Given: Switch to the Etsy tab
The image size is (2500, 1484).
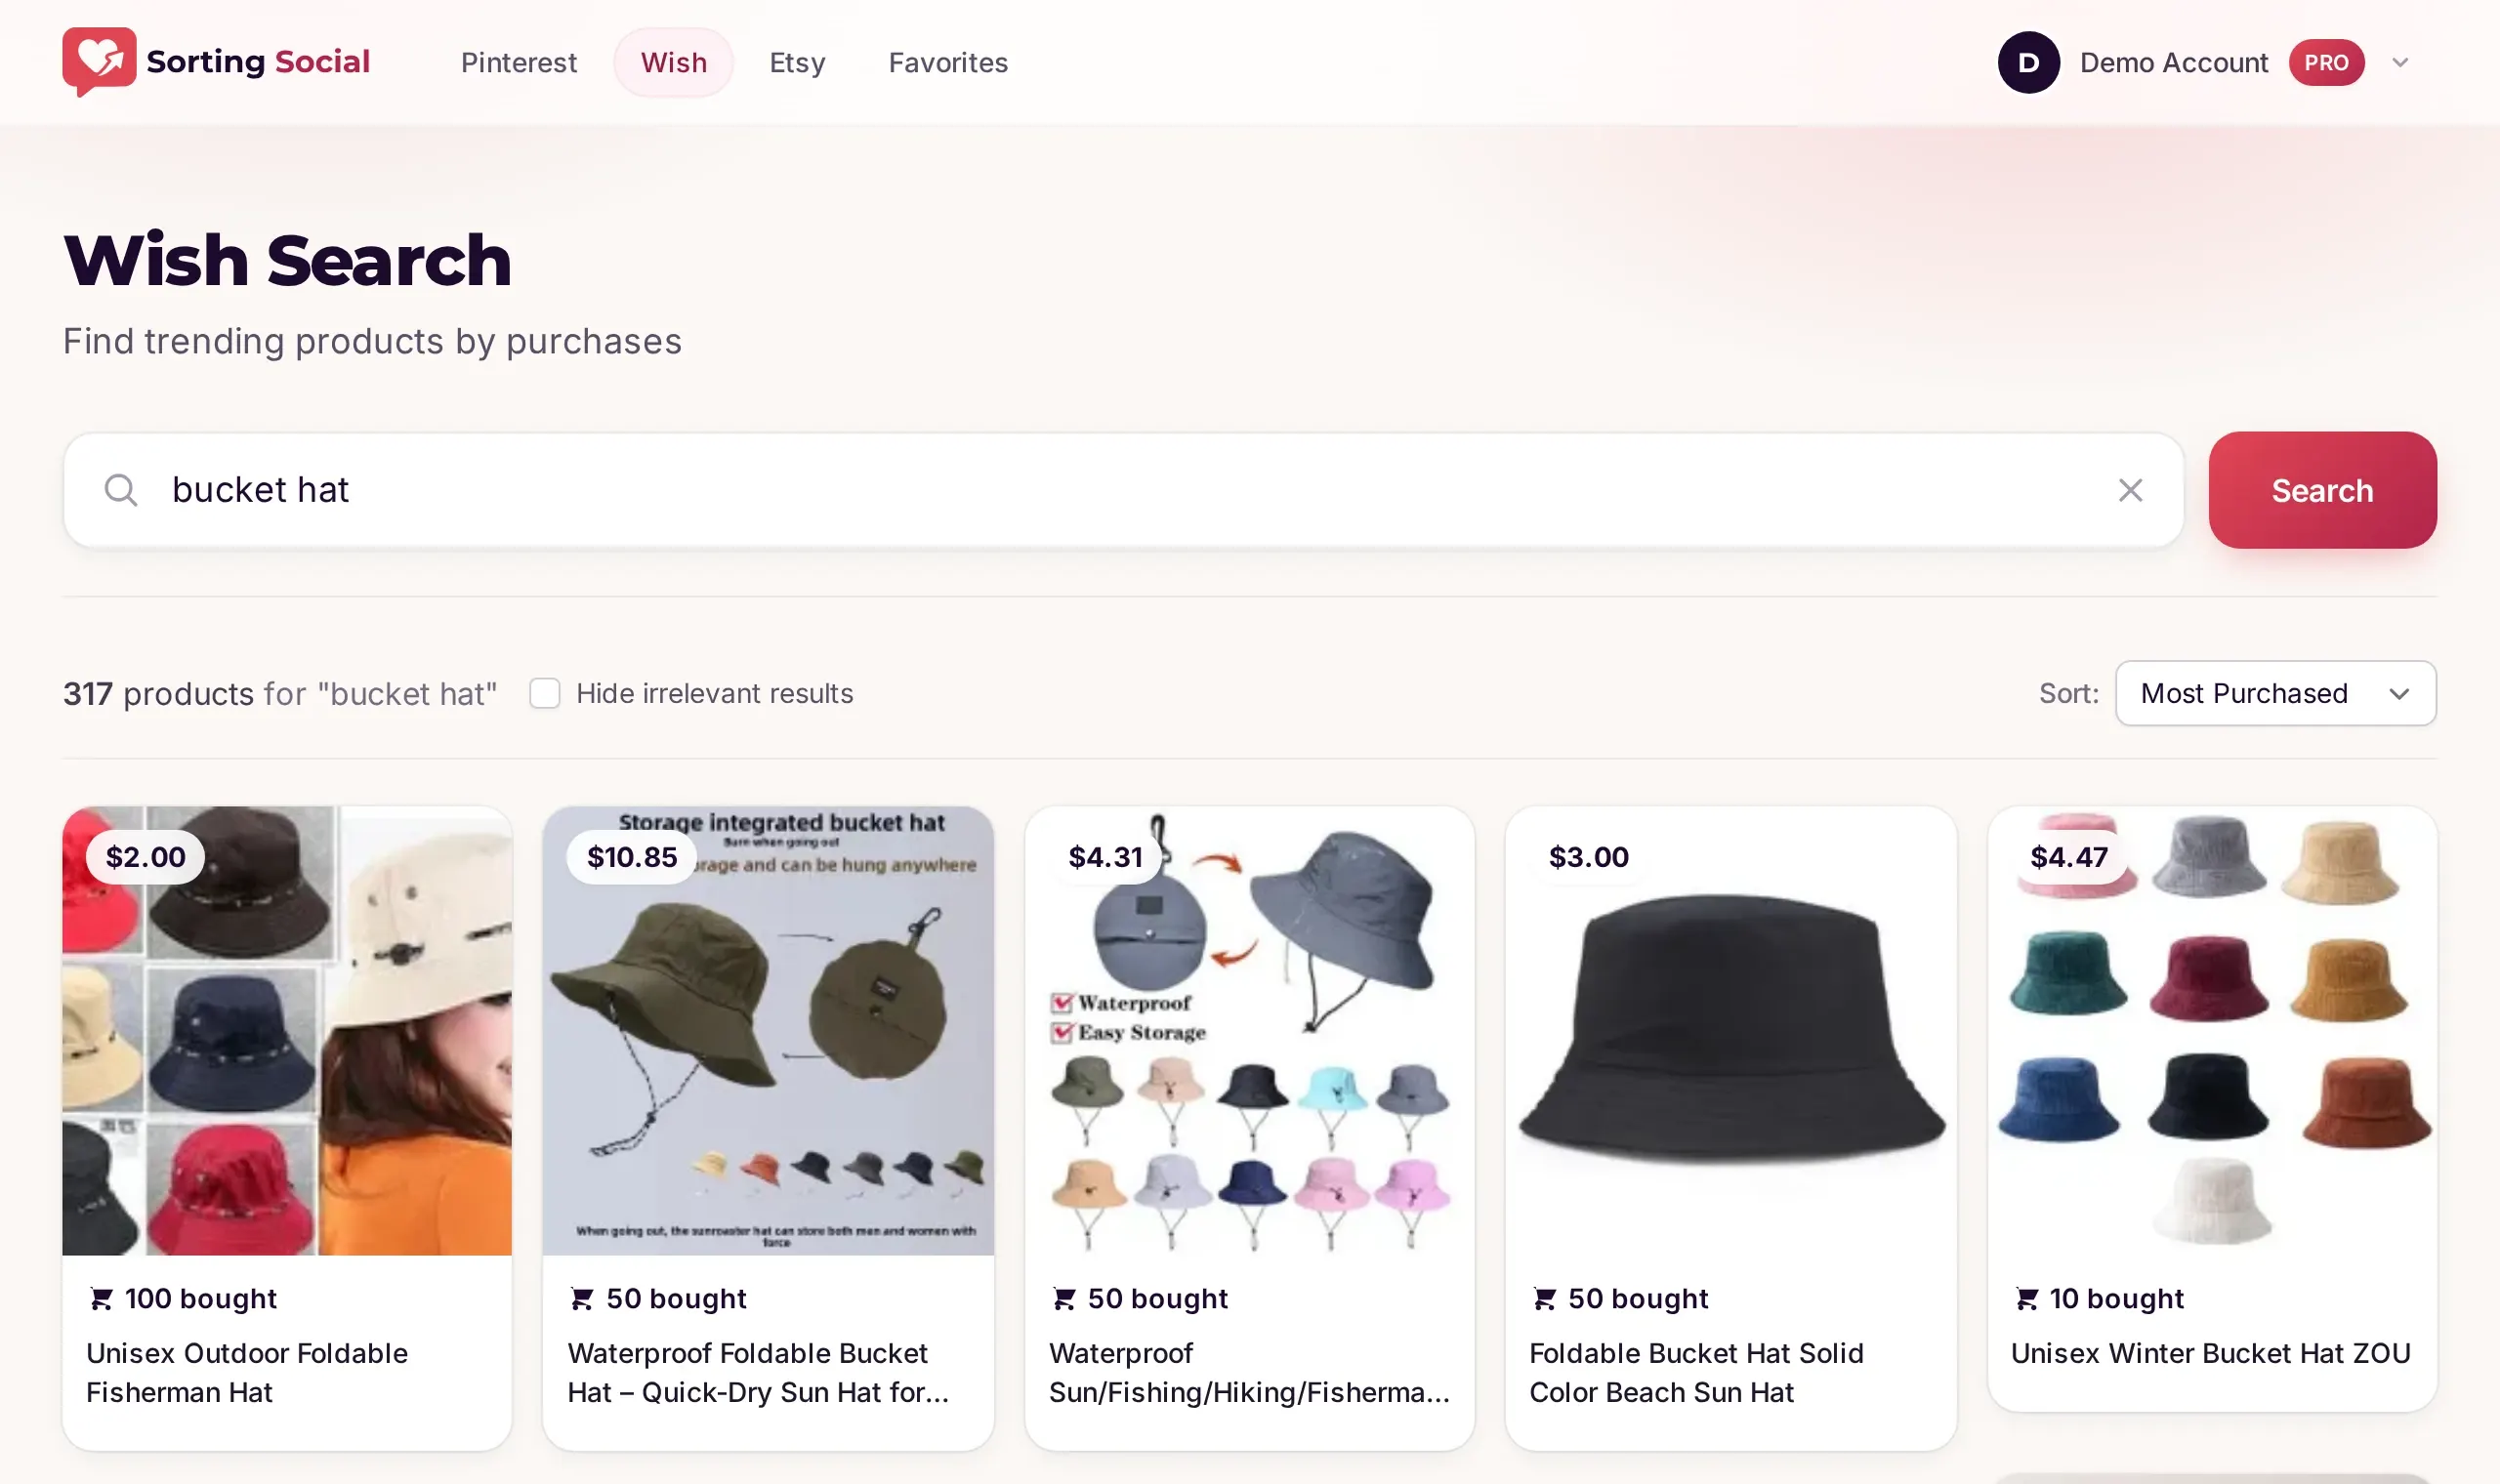Looking at the screenshot, I should pos(797,62).
